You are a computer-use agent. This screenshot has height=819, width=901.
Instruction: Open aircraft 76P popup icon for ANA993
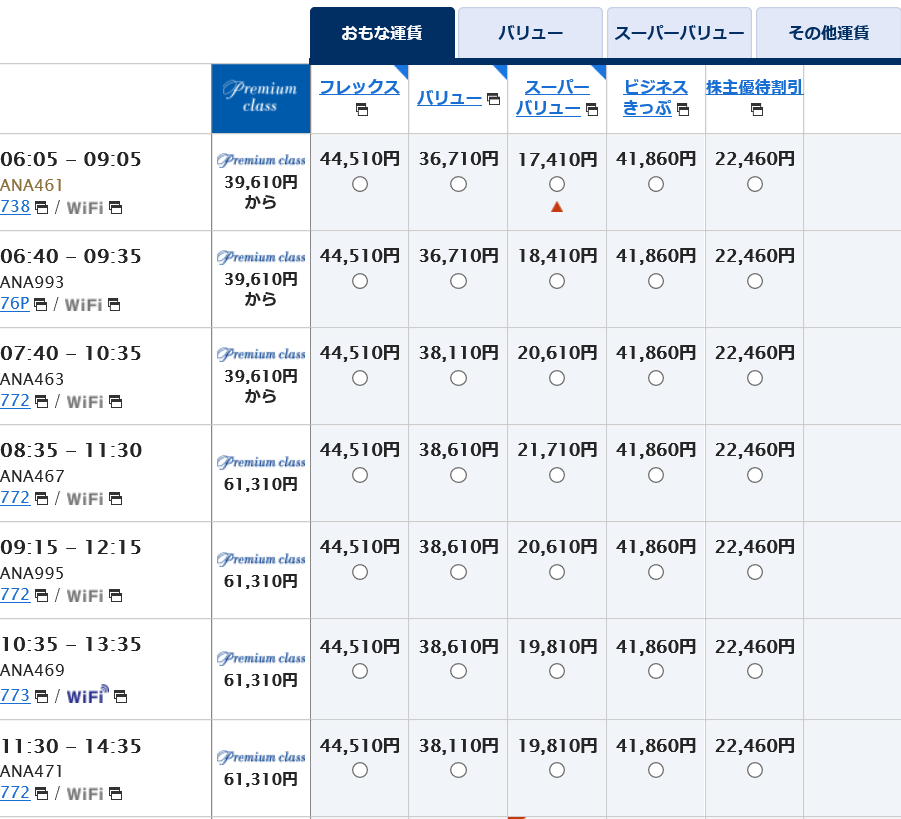(40, 305)
